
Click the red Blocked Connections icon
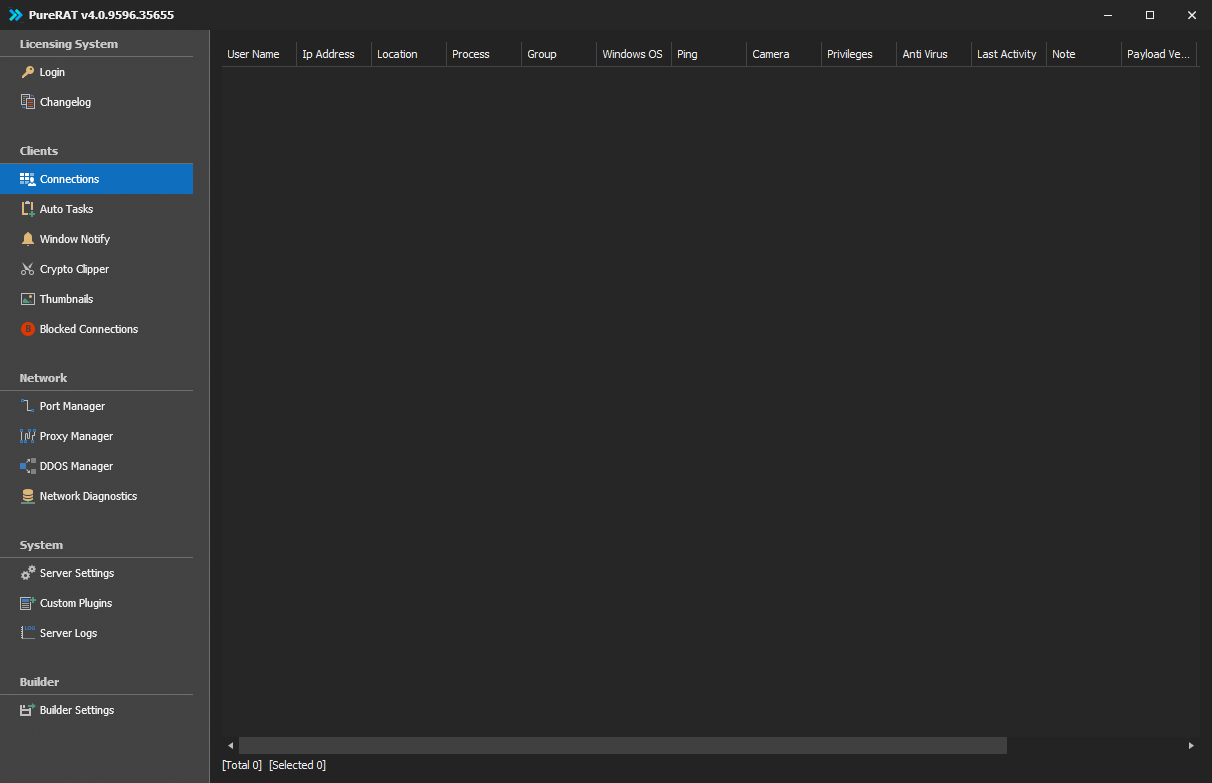pos(28,329)
